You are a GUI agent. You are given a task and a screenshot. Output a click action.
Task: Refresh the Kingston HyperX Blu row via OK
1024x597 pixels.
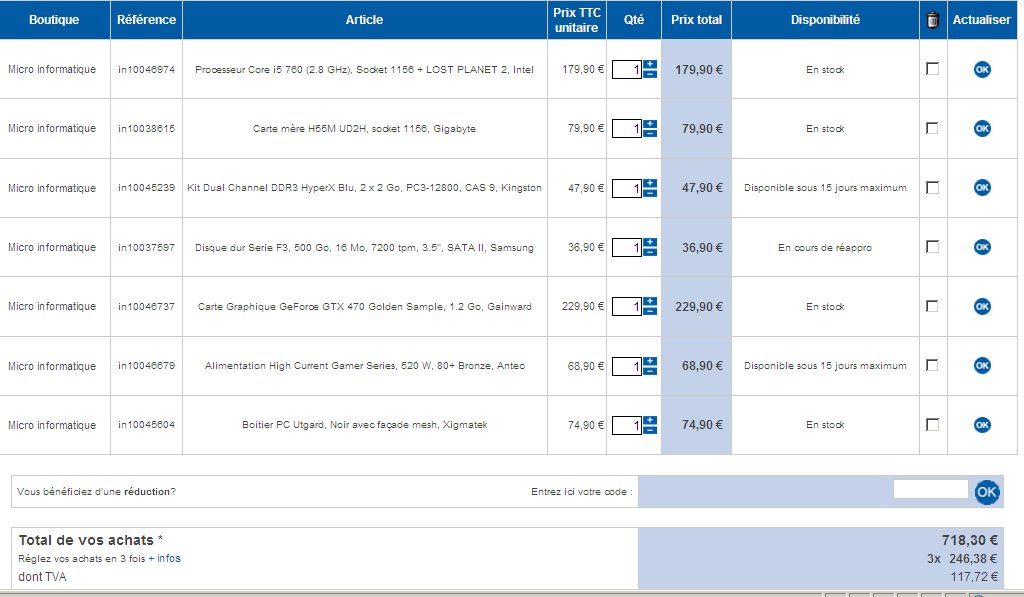click(982, 187)
